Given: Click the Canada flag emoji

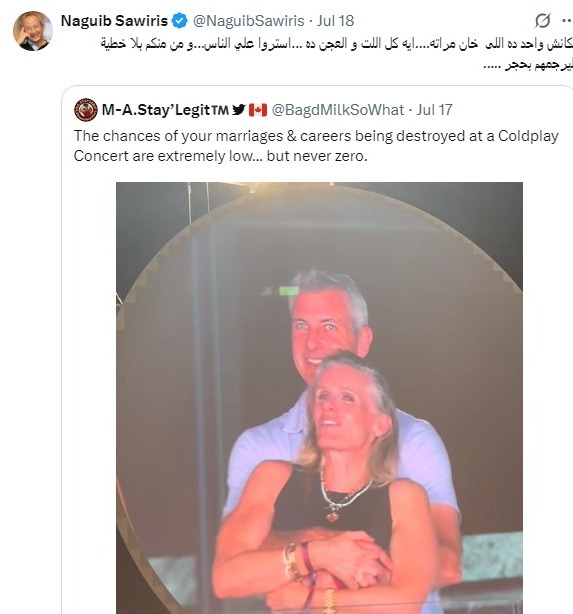Looking at the screenshot, I should tap(258, 110).
